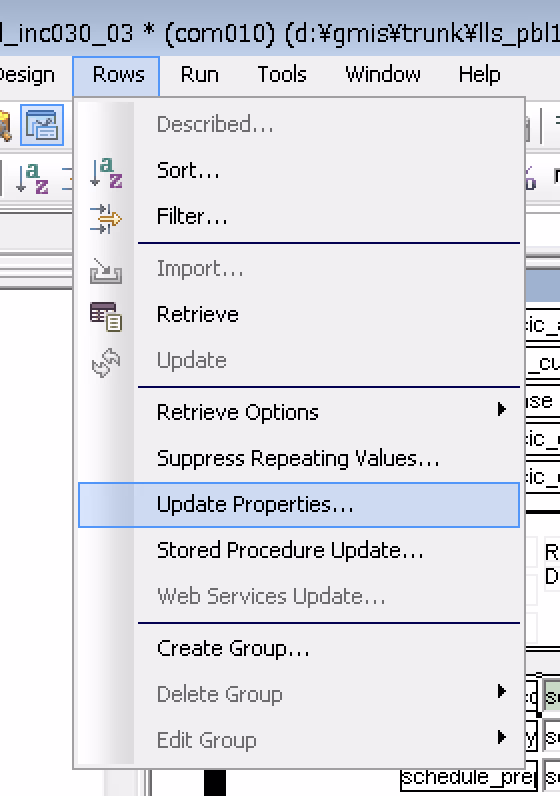Screen dimensions: 560x796
Task: Open the Suppress Repeating Values... dialog
Action: pyautogui.click(x=298, y=458)
